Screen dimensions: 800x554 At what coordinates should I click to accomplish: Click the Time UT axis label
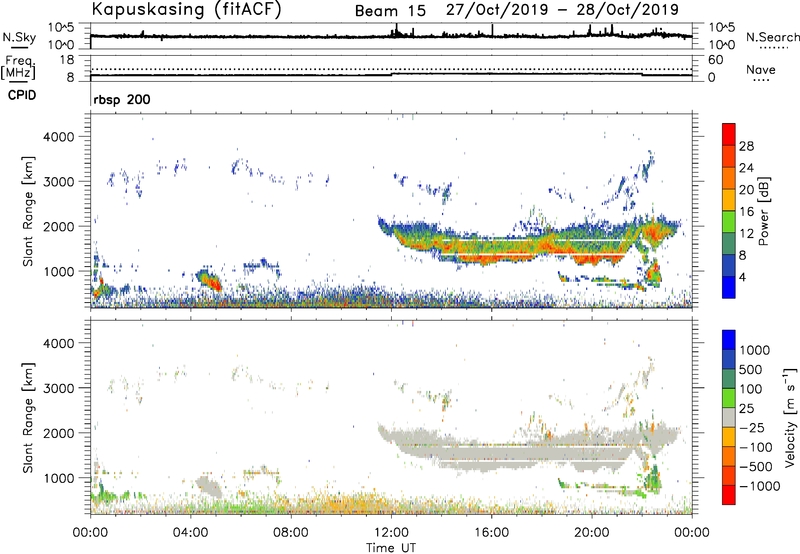(391, 548)
